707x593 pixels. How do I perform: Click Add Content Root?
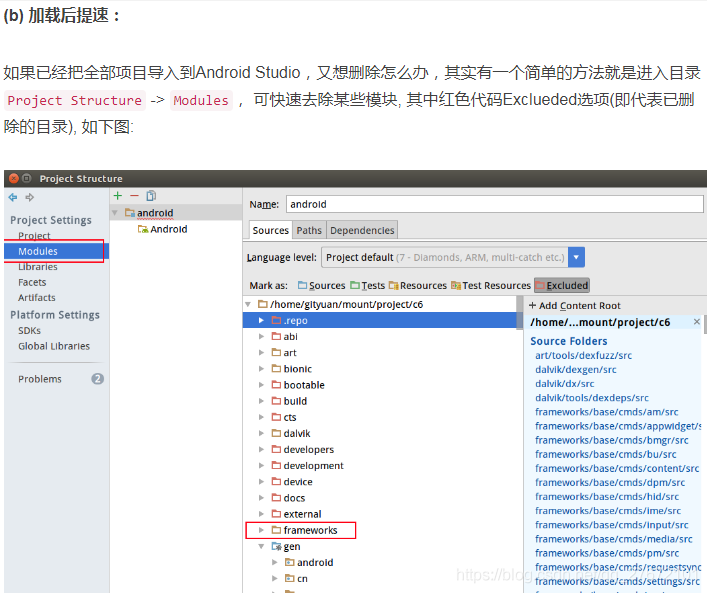575,306
